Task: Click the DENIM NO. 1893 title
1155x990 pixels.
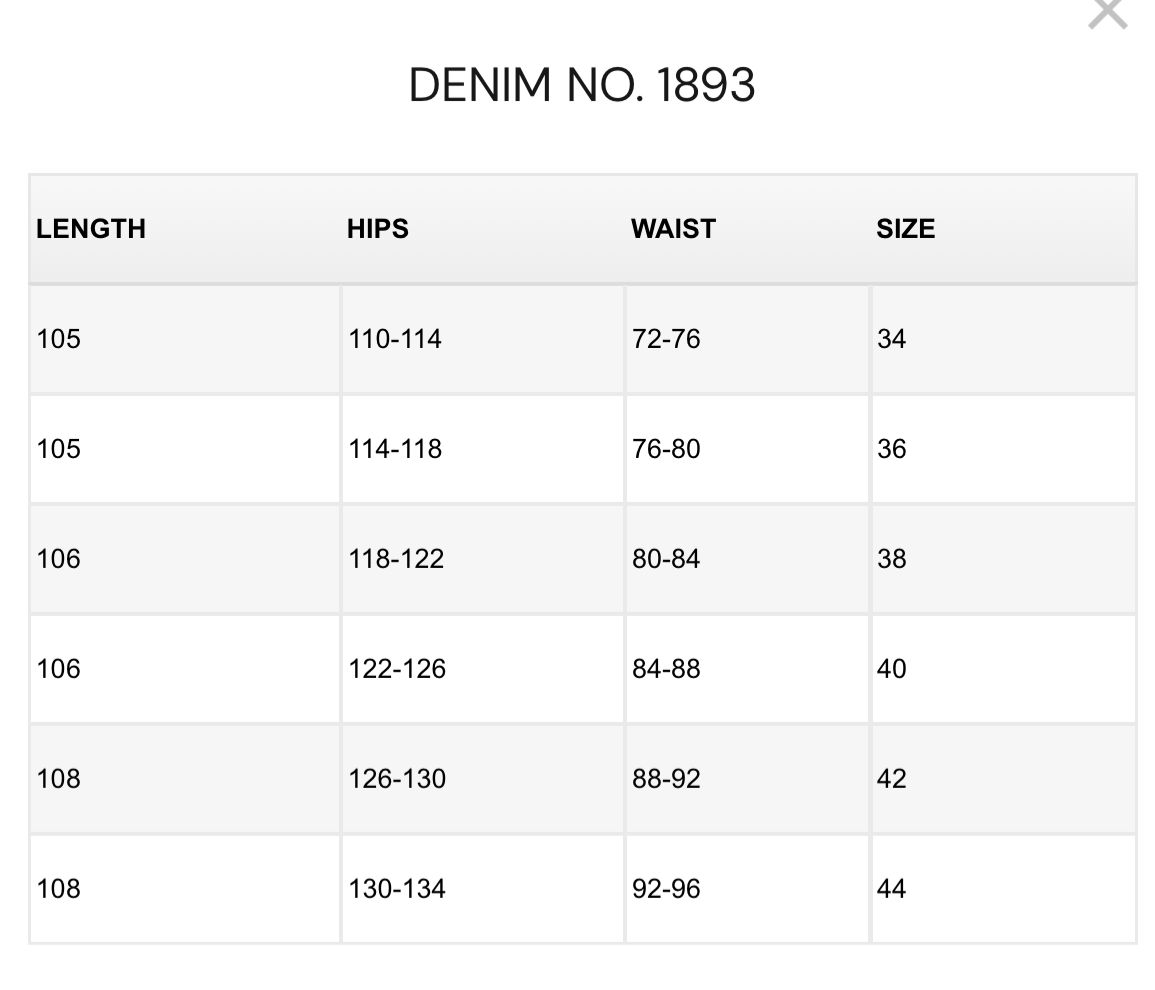Action: tap(582, 85)
